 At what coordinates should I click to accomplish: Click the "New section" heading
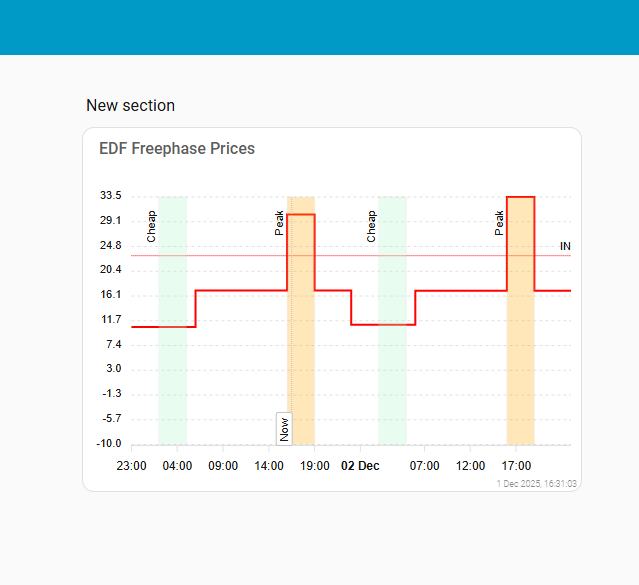130,105
